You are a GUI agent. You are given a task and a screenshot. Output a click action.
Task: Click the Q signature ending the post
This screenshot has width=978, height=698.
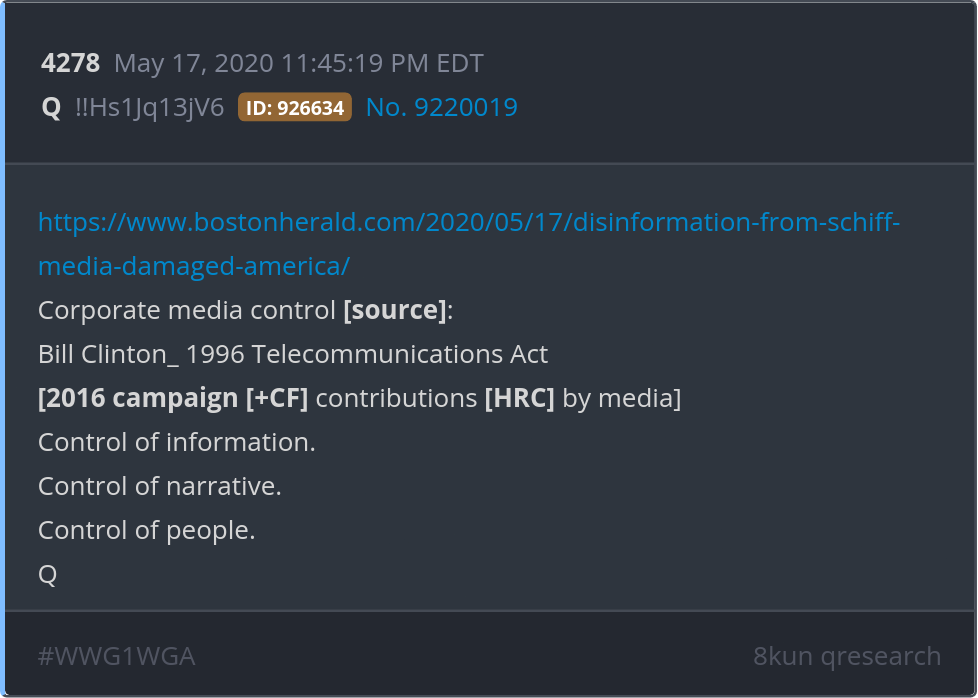tap(47, 574)
